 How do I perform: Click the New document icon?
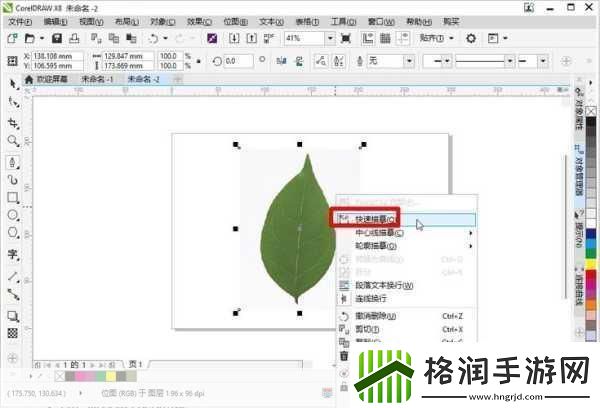tap(12, 38)
